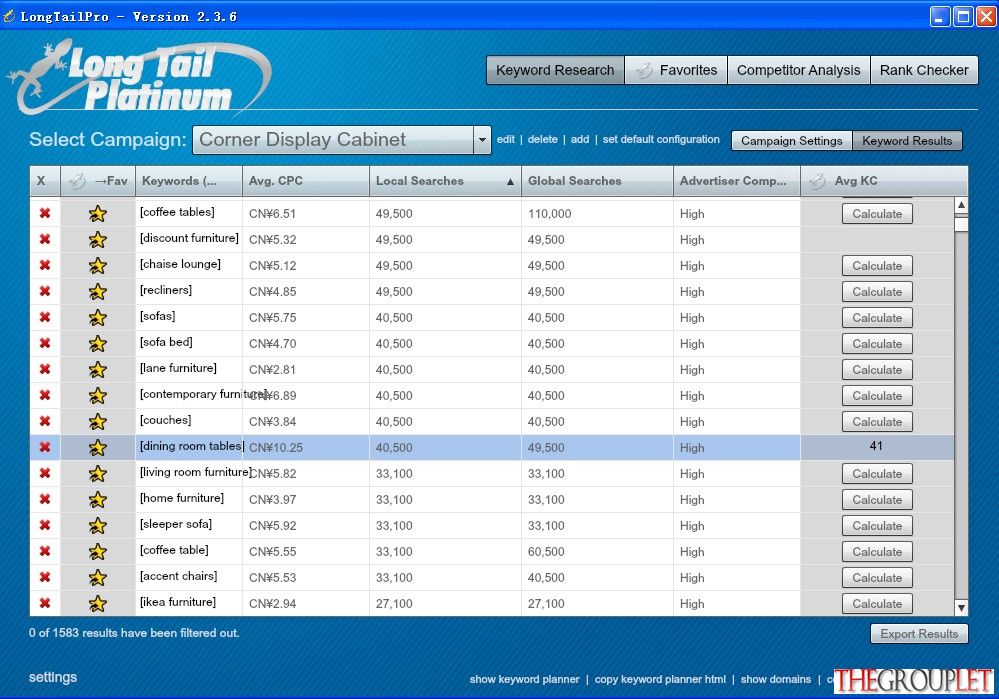Viewport: 999px width, 699px height.
Task: Go to Competitor Analysis tab
Action: pos(798,70)
